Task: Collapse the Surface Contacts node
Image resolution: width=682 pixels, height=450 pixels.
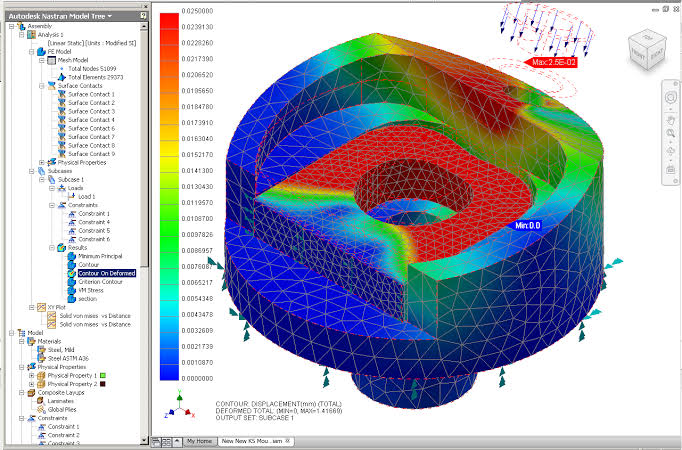Action: click(42, 86)
